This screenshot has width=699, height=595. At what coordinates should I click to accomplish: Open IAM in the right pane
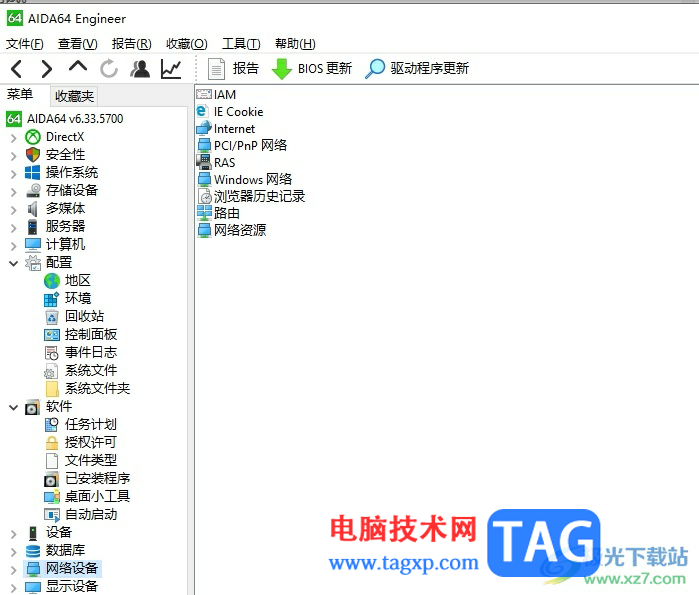pos(225,95)
